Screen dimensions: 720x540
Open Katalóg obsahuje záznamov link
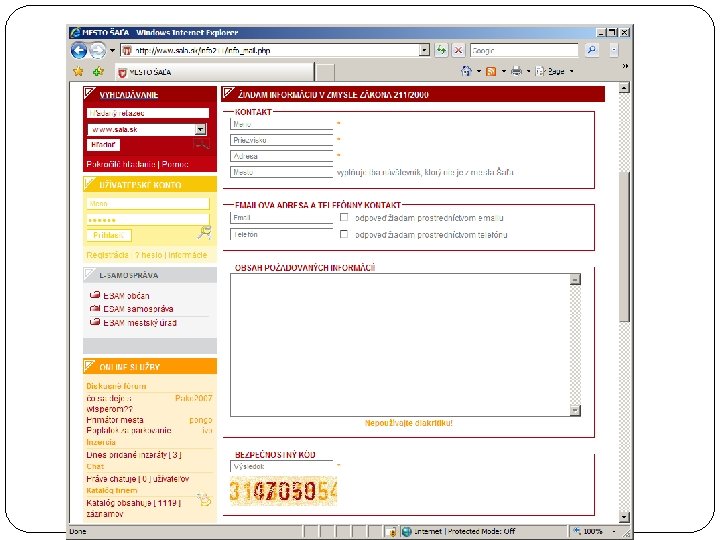pyautogui.click(x=133, y=508)
